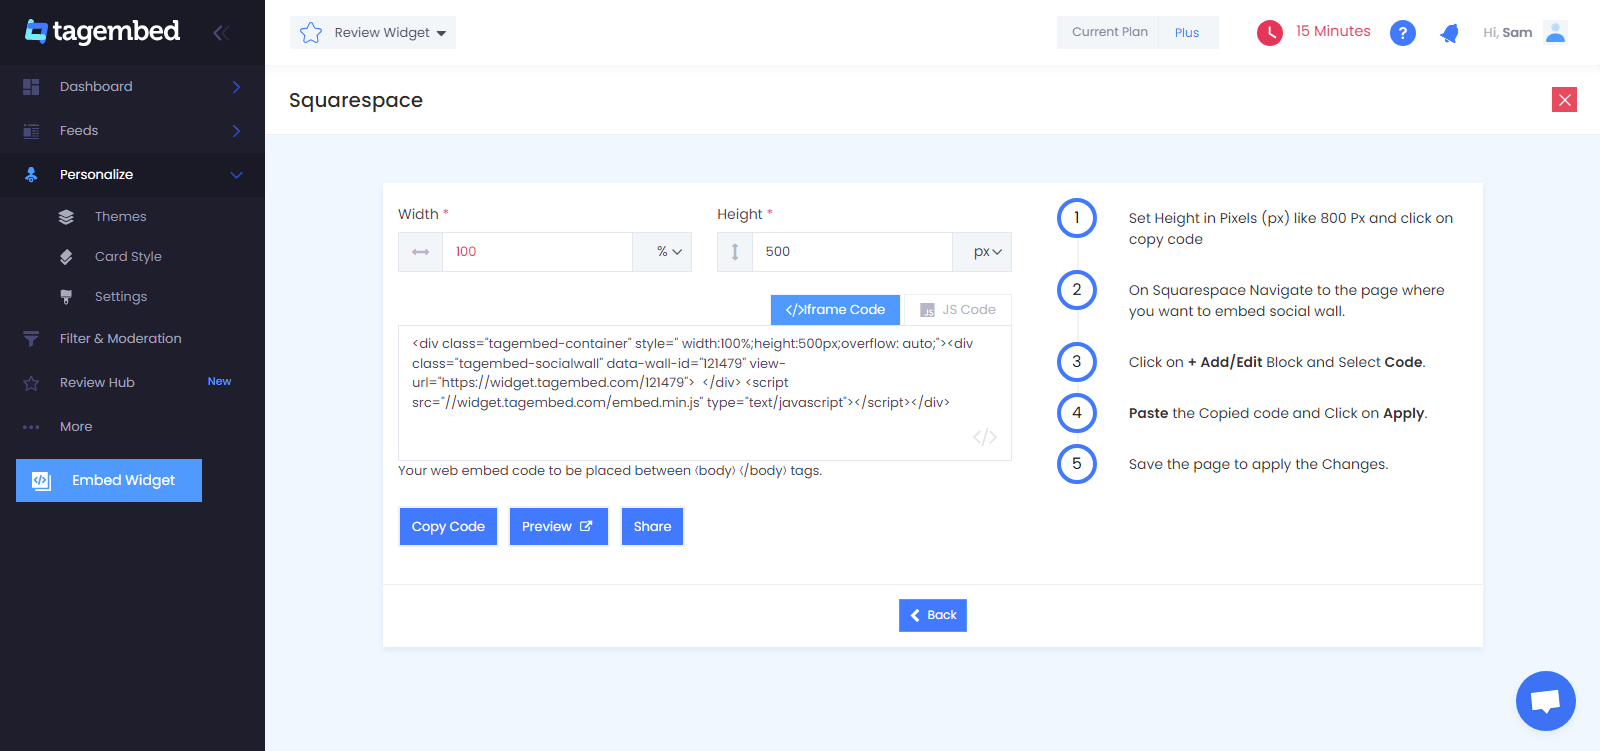Expand the Feeds menu chevron
Viewport: 1600px width, 751px height.
(x=237, y=131)
